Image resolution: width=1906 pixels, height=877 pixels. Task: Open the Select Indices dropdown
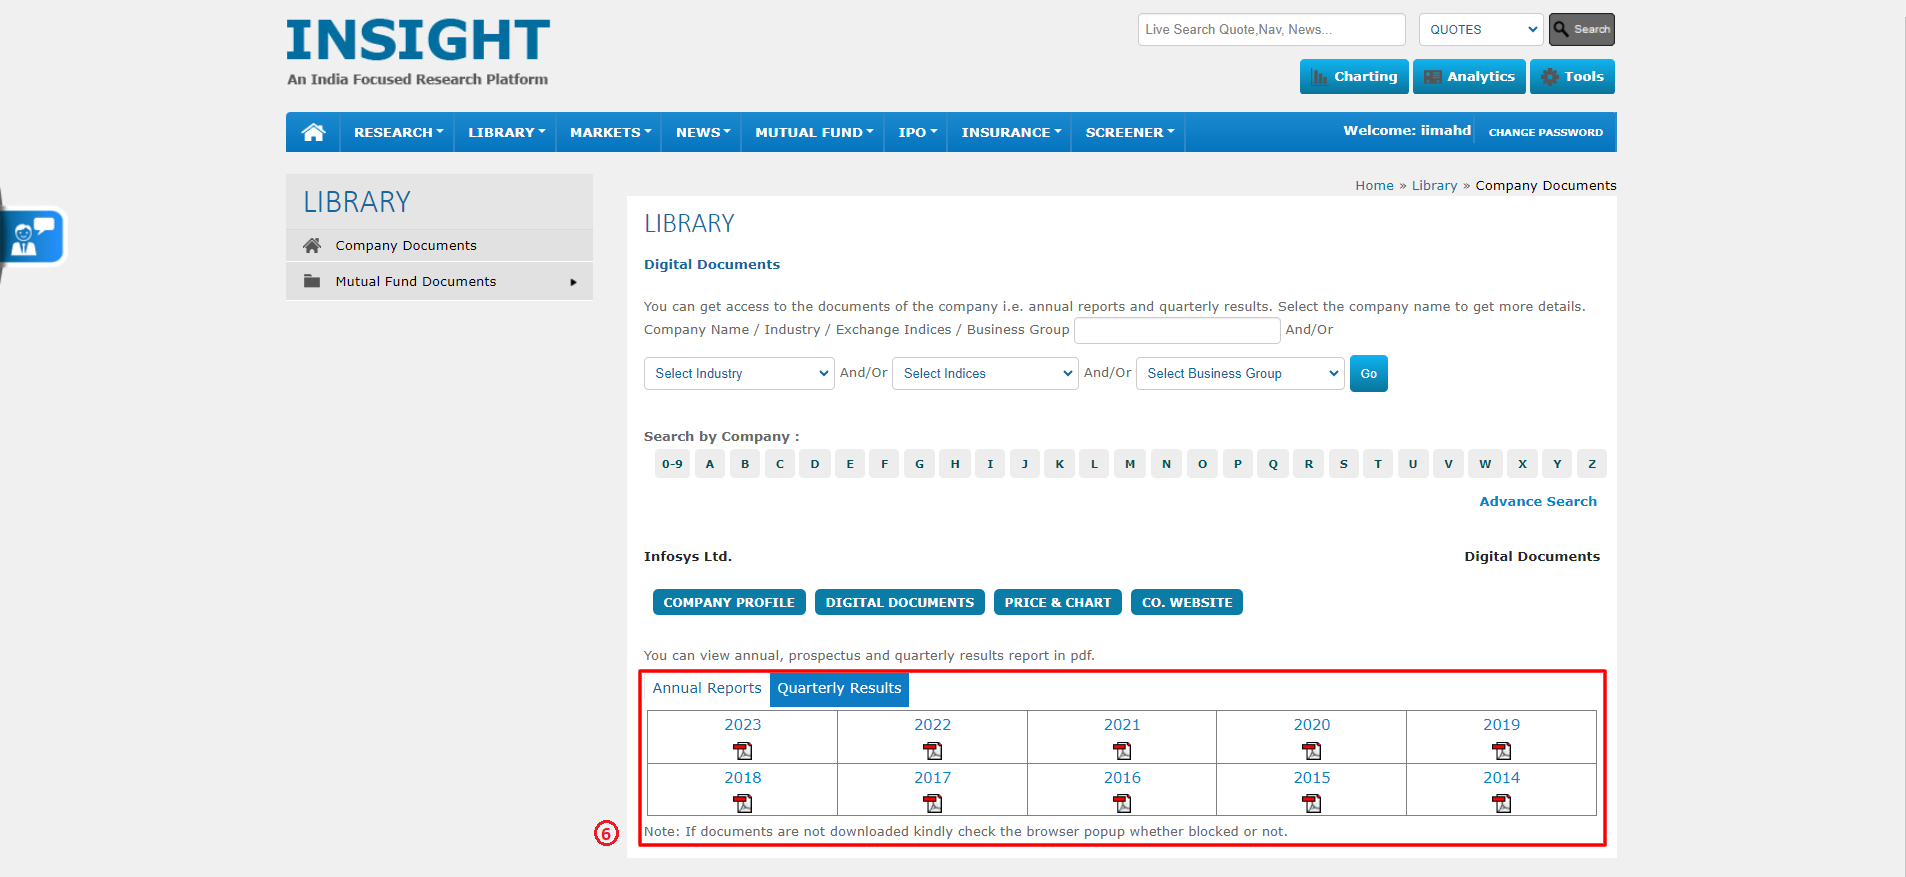tap(985, 373)
